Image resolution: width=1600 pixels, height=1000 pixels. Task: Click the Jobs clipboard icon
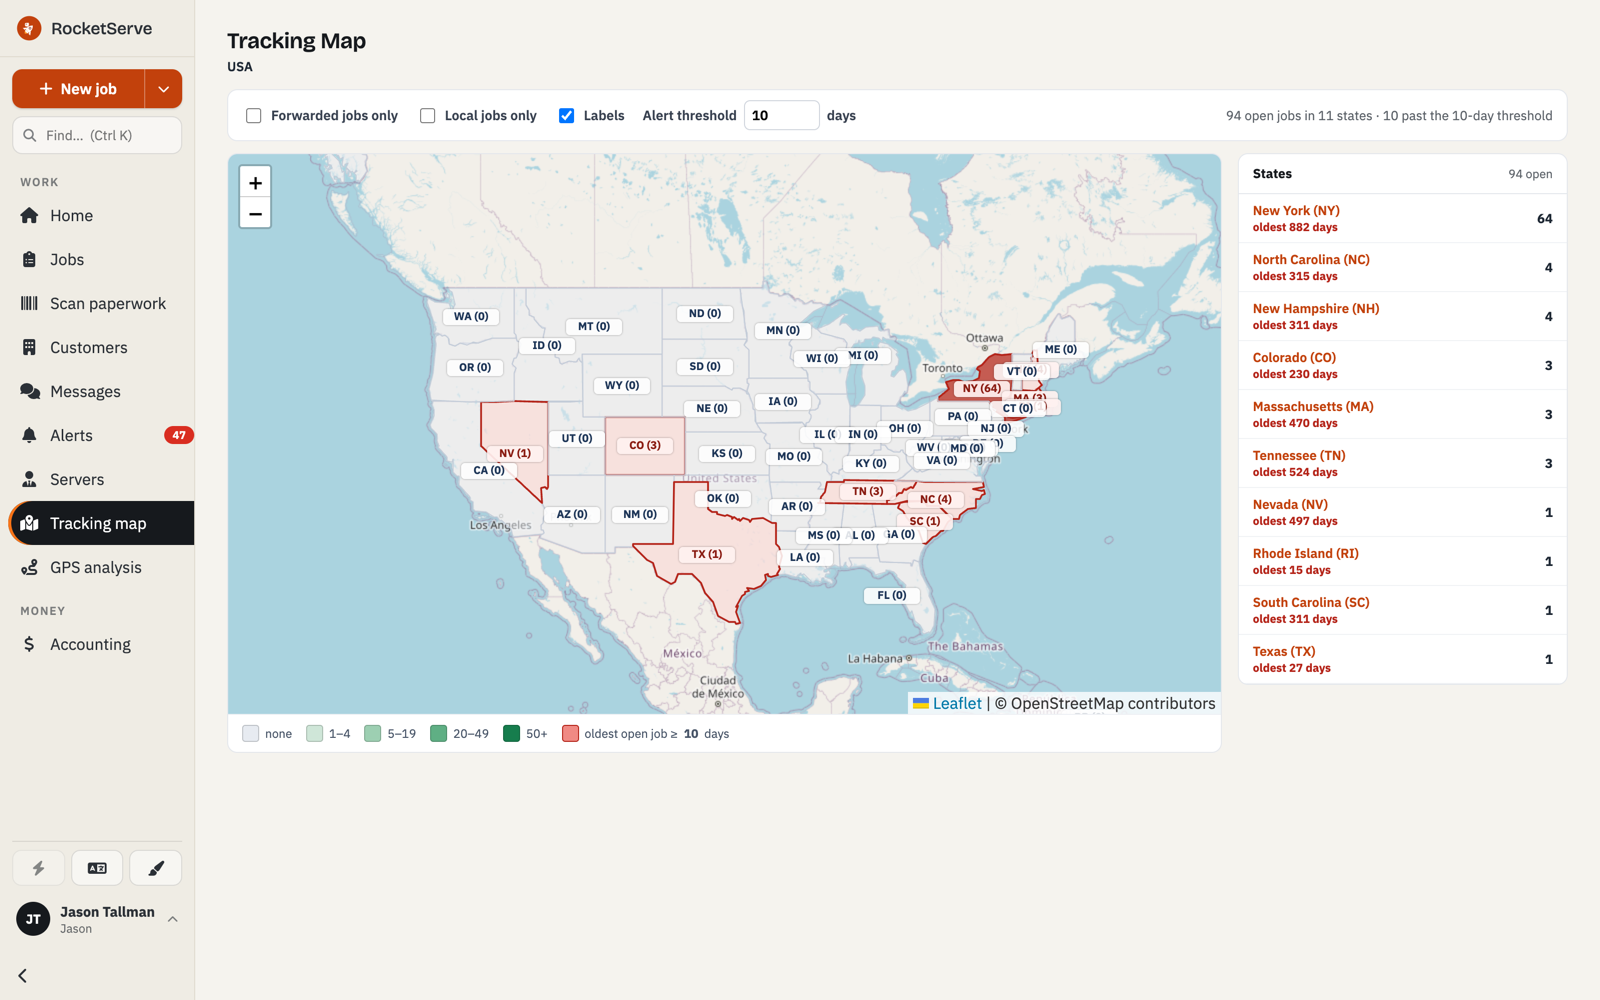[x=30, y=259]
